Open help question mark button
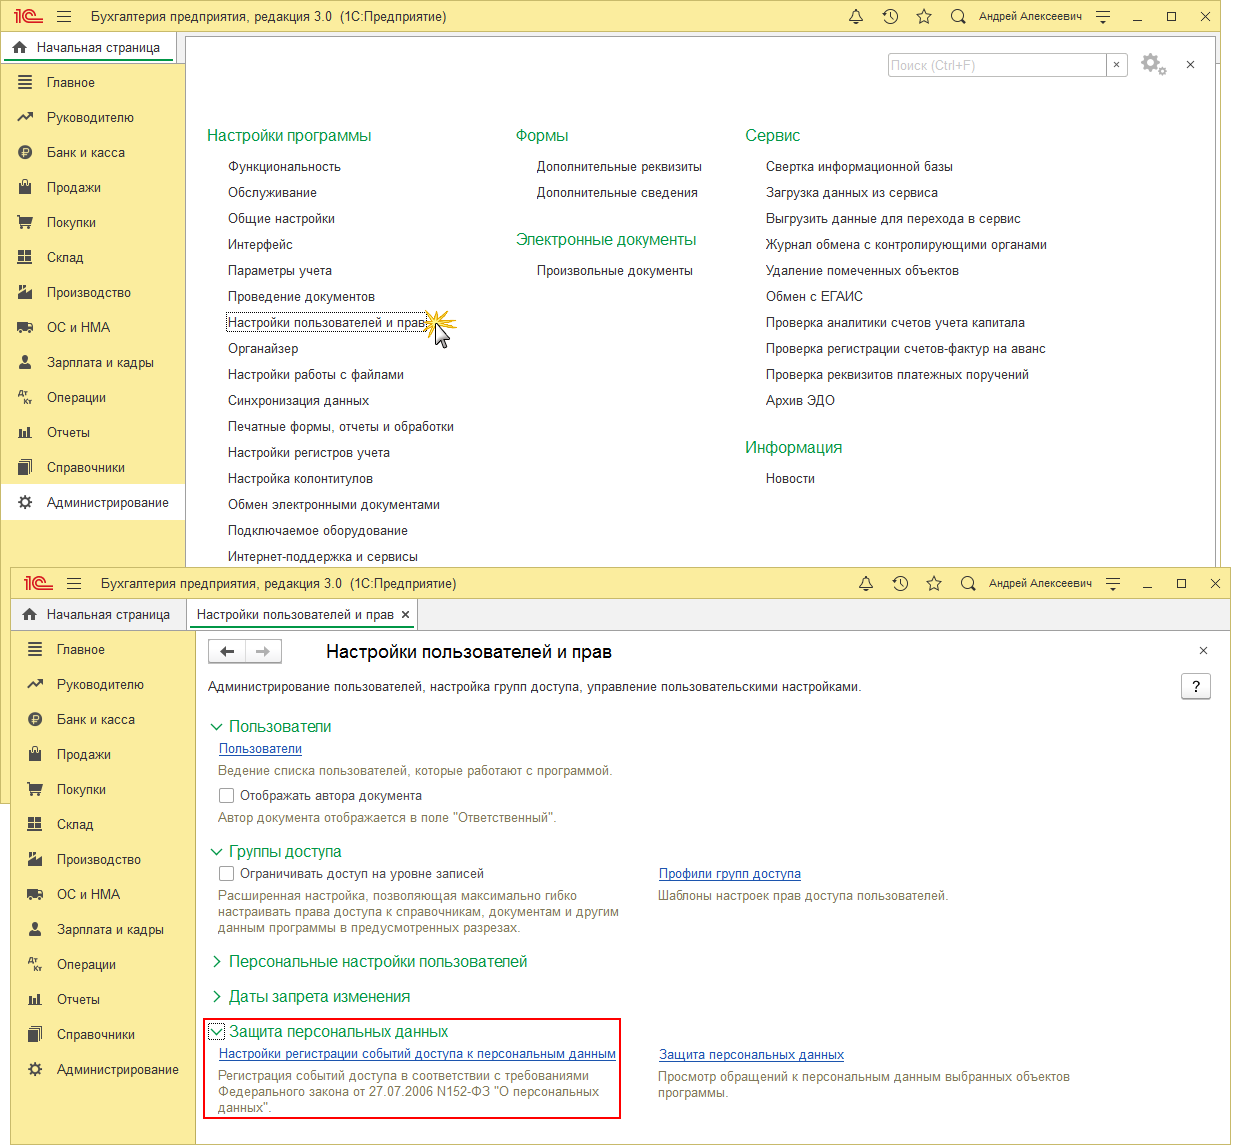 [x=1196, y=687]
